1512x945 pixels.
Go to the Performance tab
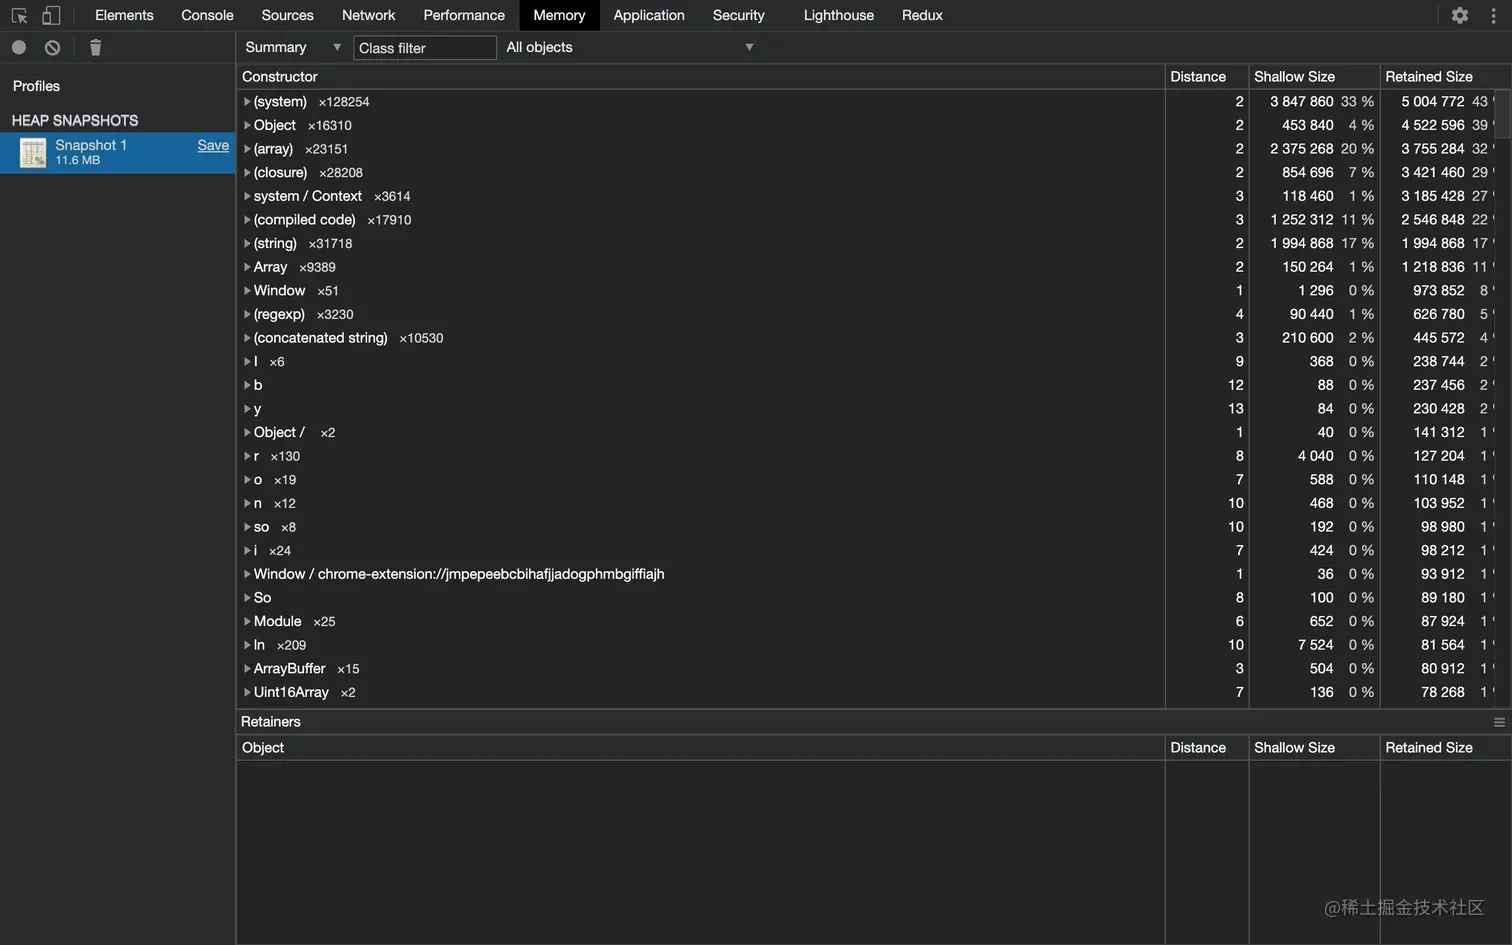464,15
